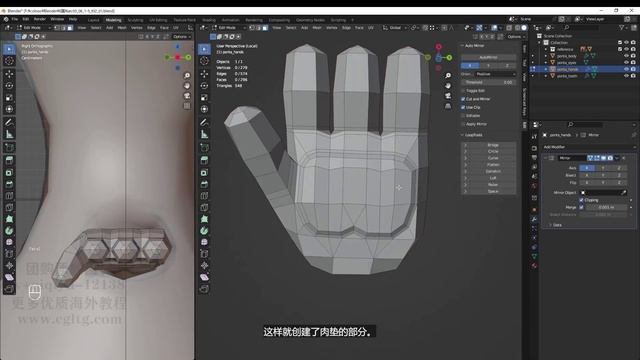
Task: Adjust the Threshold slider in Auto Mirror
Action: coord(488,82)
